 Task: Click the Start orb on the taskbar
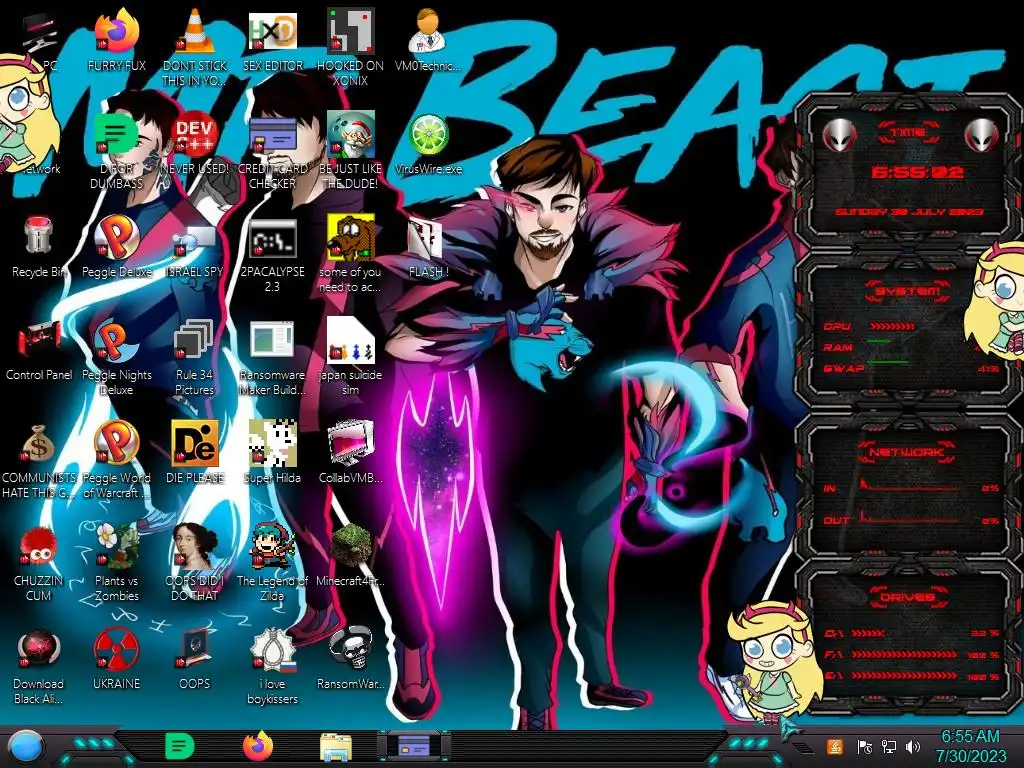click(26, 747)
